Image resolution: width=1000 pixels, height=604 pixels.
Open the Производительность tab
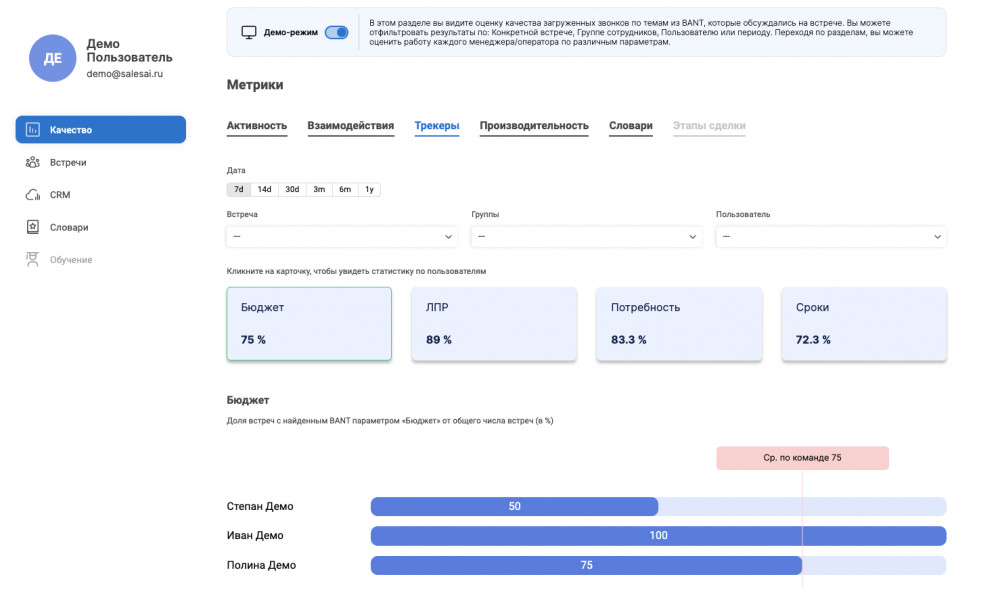[x=534, y=126]
